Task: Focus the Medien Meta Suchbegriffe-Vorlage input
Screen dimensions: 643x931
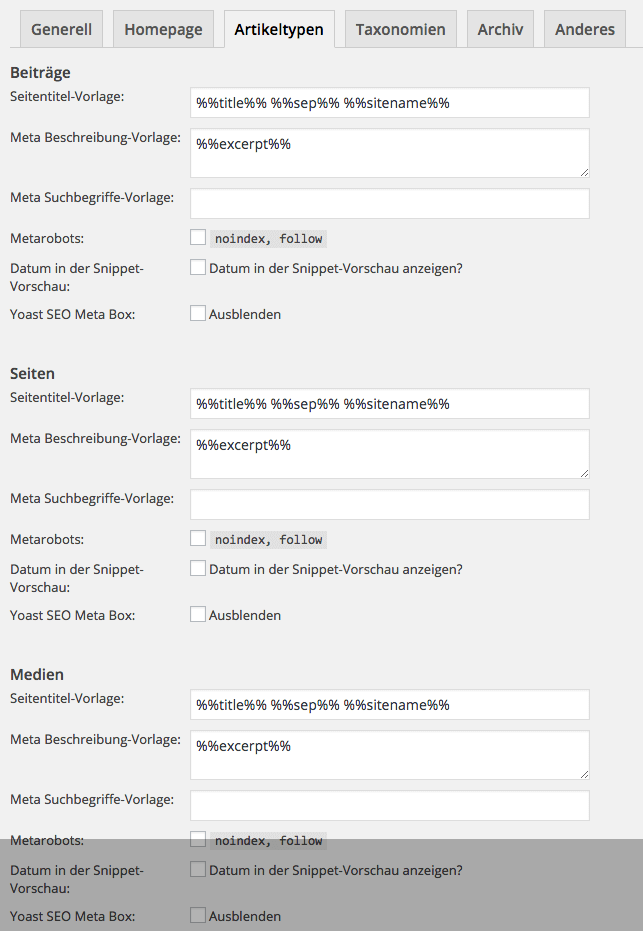Action: pyautogui.click(x=389, y=805)
